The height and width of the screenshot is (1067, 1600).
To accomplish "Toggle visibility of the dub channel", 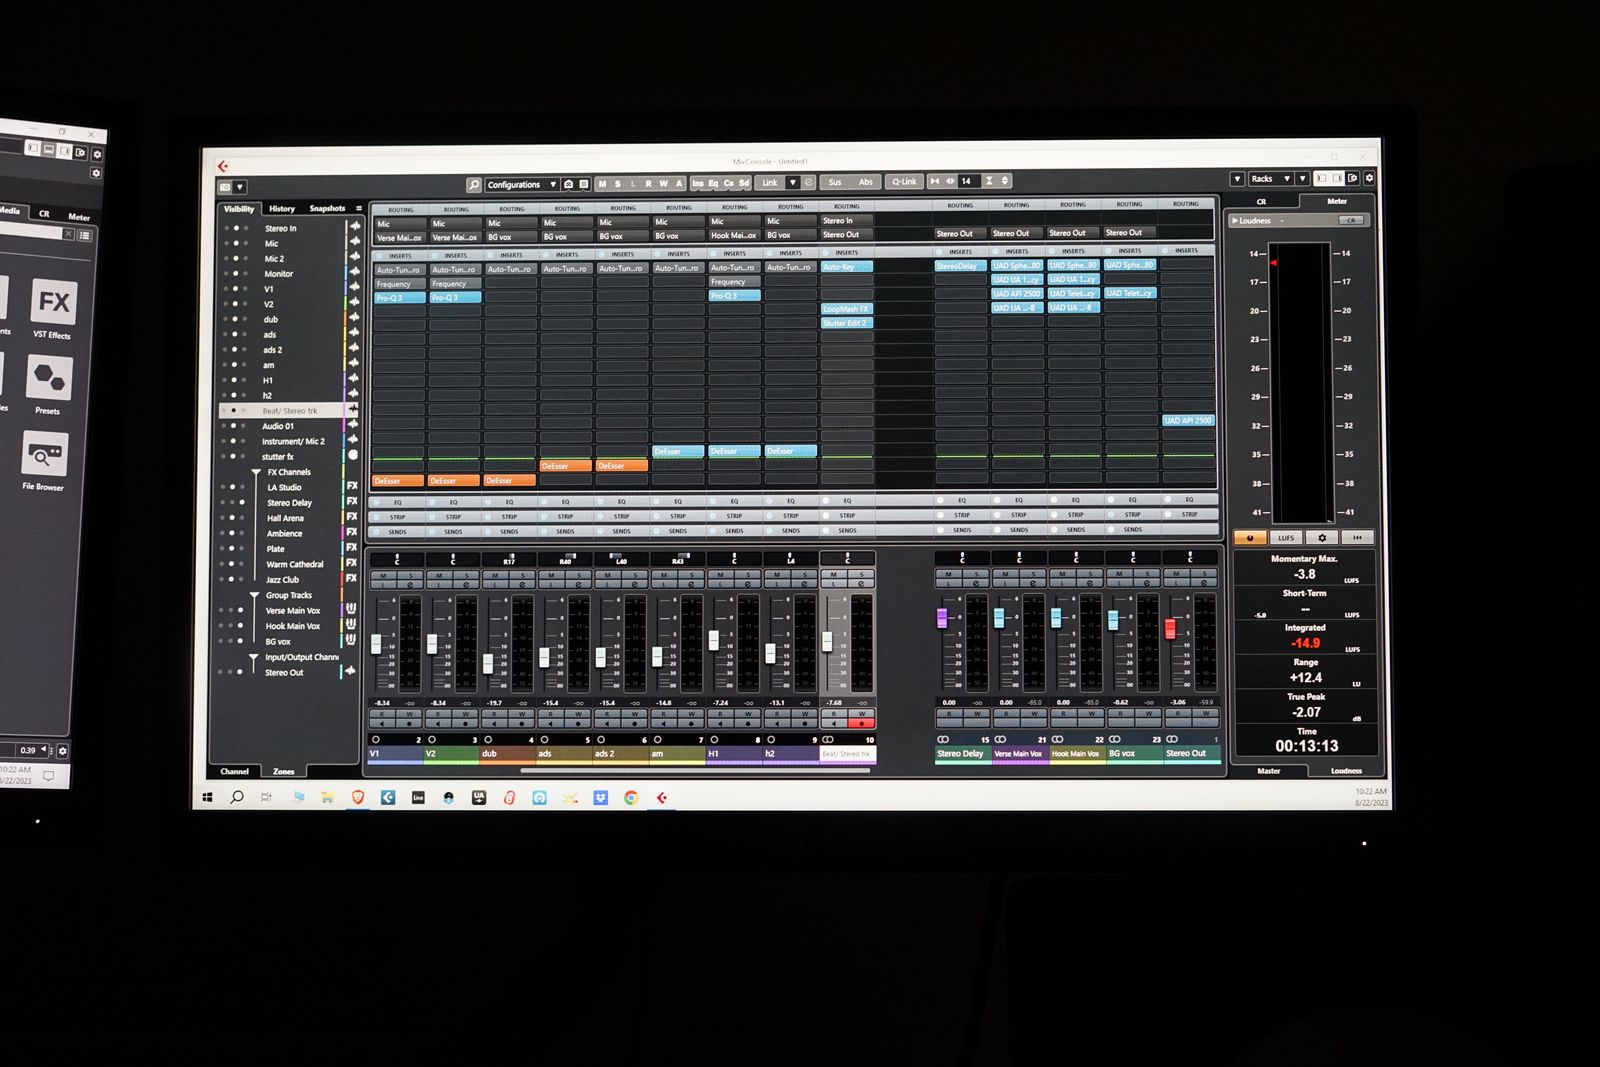I will click(x=233, y=320).
